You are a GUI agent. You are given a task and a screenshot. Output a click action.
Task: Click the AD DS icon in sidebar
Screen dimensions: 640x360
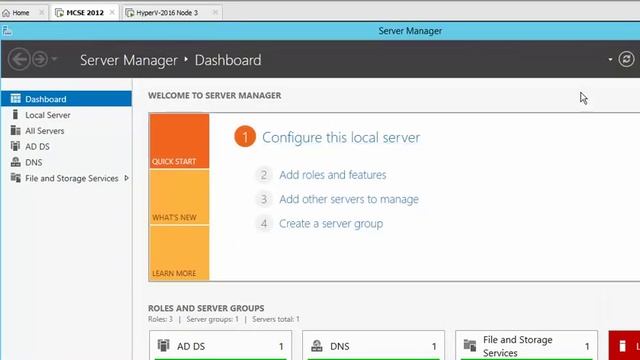(16, 146)
